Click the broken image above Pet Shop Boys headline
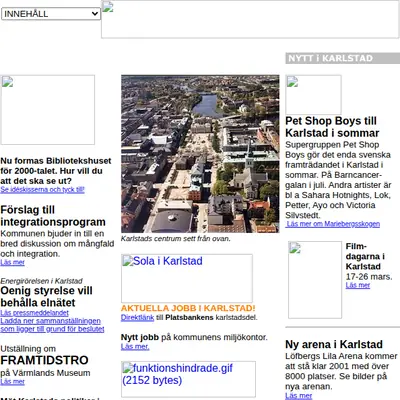 (x=313, y=95)
